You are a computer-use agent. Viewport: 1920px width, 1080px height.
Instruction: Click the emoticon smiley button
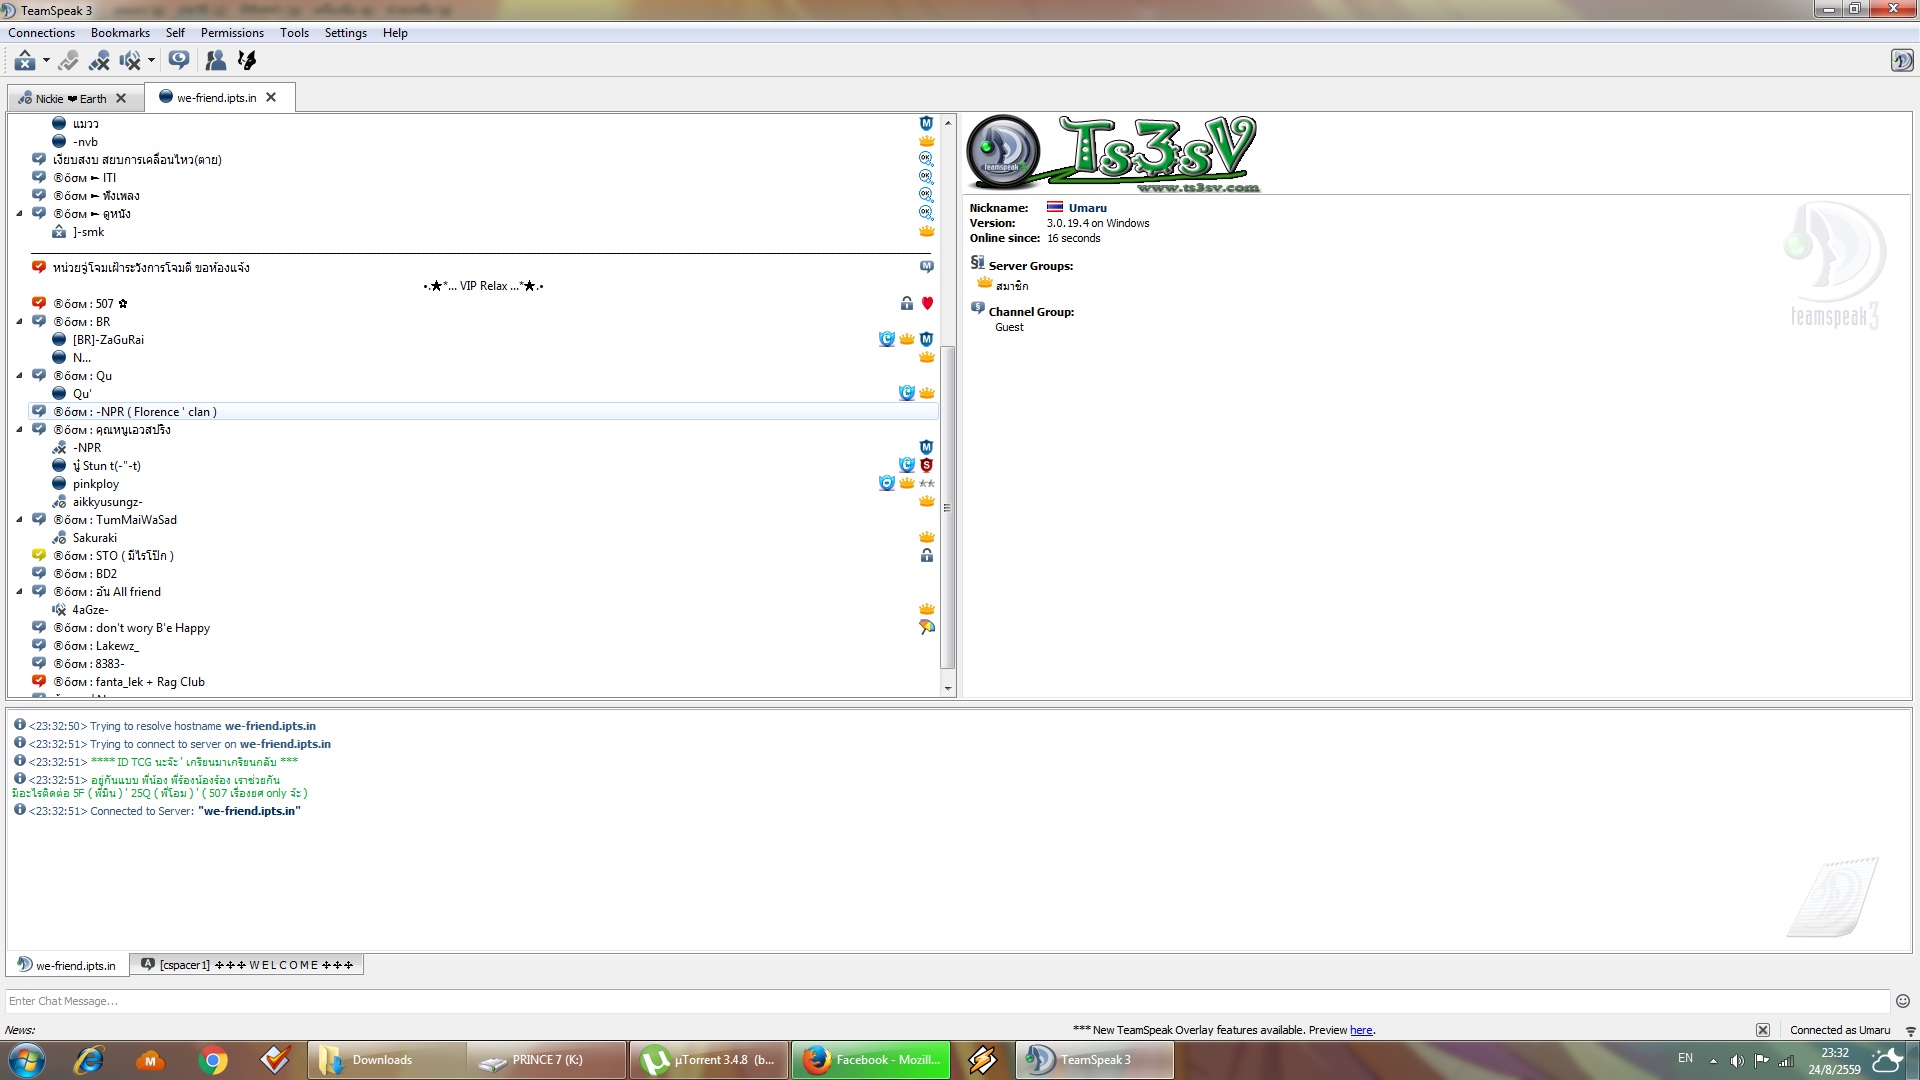[x=1903, y=1001]
